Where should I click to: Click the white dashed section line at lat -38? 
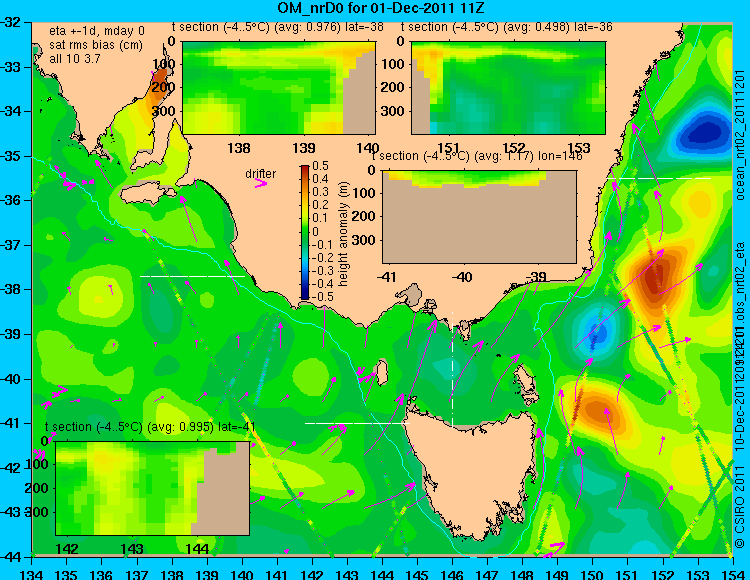pos(192,276)
